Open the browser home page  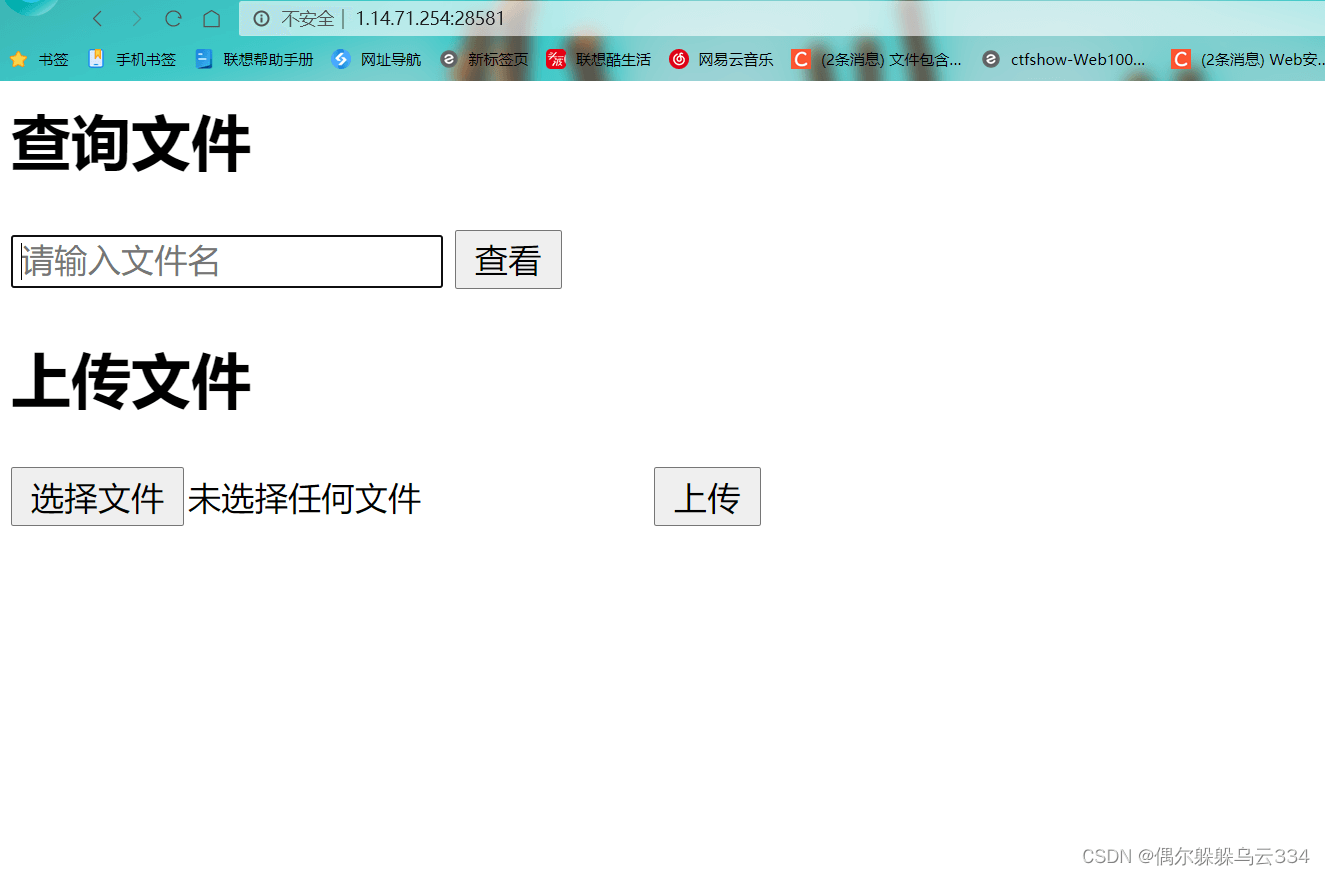[211, 19]
